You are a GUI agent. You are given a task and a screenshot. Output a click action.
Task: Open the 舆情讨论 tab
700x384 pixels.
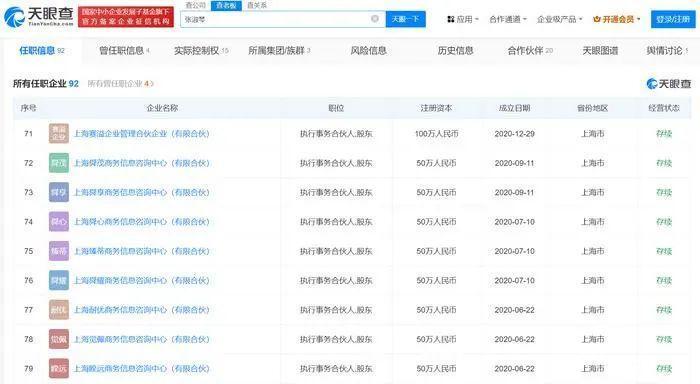[667, 50]
